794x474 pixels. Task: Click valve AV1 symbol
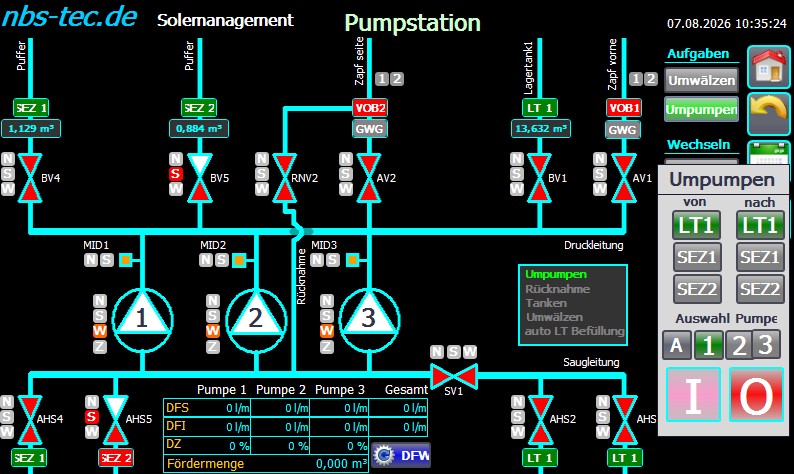click(624, 178)
